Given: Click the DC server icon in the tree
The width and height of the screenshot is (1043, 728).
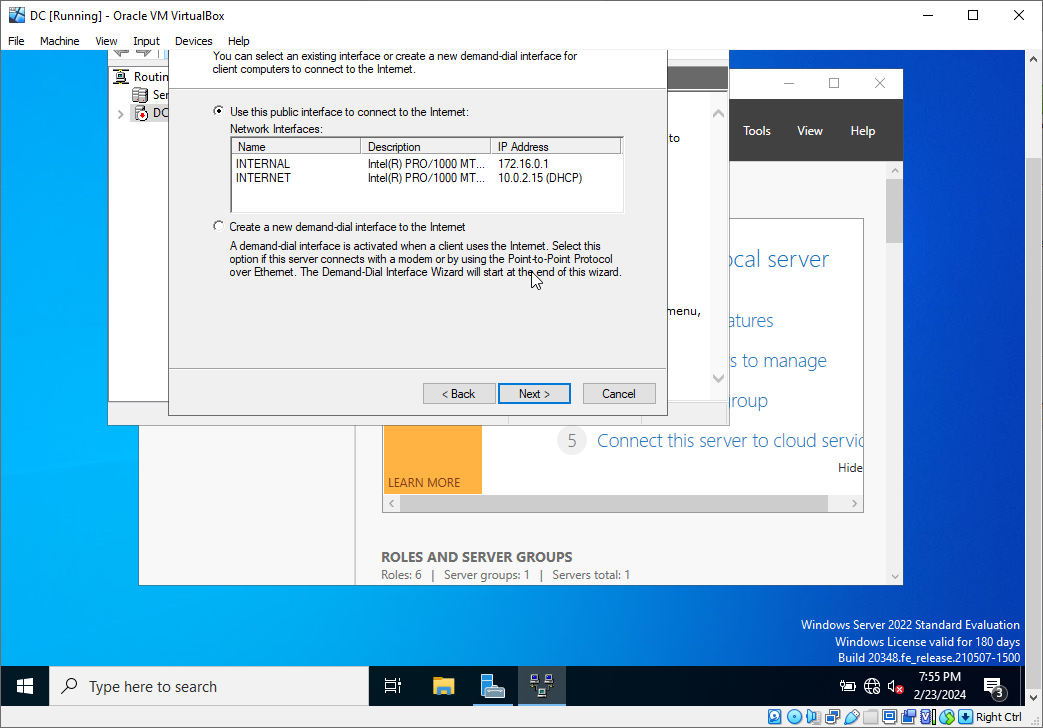Looking at the screenshot, I should [x=140, y=113].
